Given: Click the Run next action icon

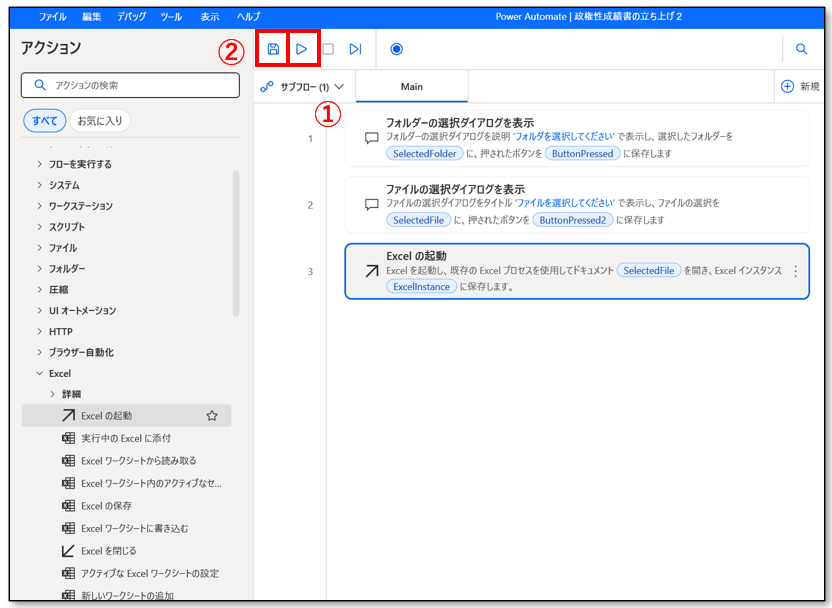Looking at the screenshot, I should point(355,49).
